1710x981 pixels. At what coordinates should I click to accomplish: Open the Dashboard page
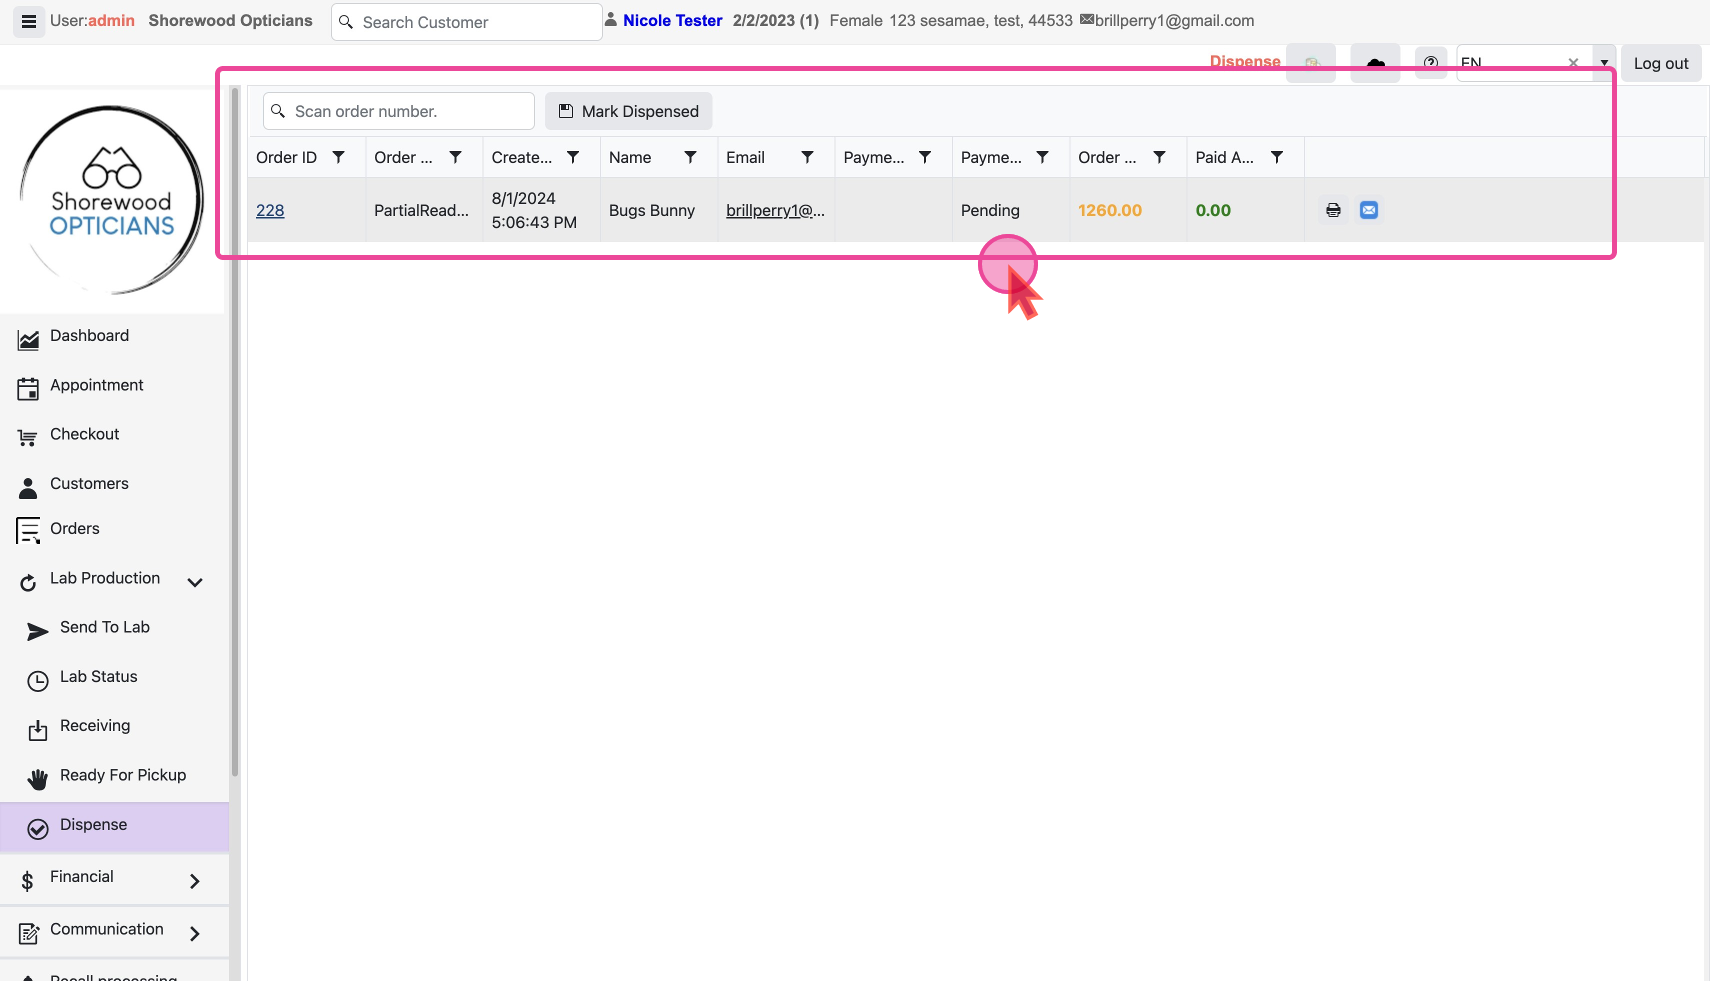click(x=89, y=336)
